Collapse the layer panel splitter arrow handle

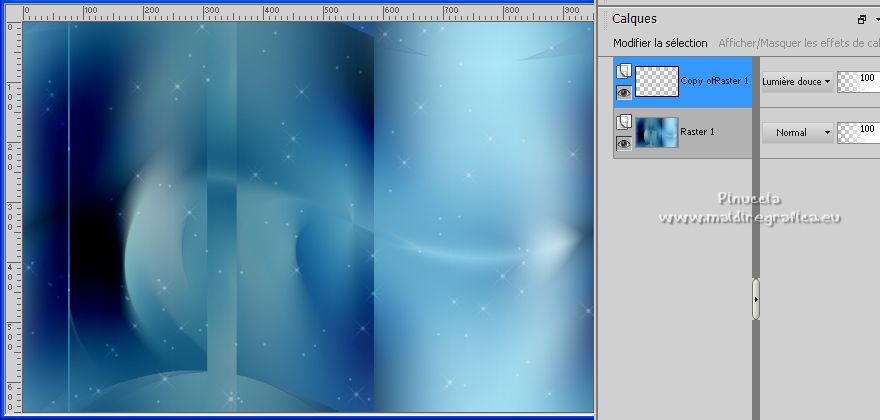[756, 299]
